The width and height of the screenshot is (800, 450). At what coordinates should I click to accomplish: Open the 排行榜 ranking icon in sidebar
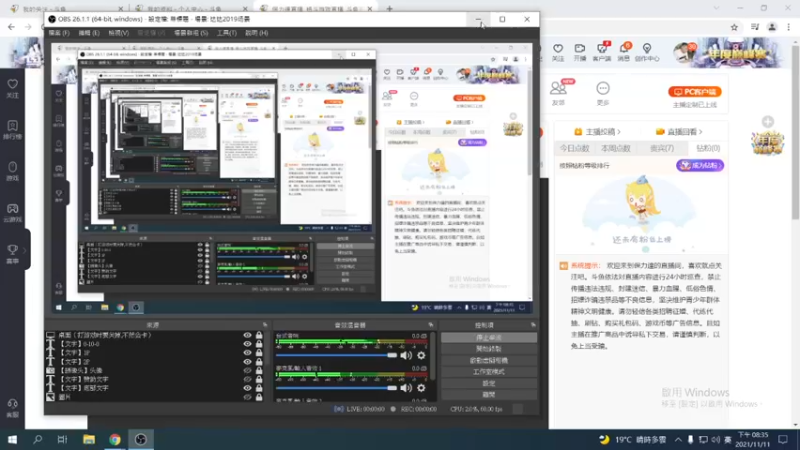click(12, 126)
